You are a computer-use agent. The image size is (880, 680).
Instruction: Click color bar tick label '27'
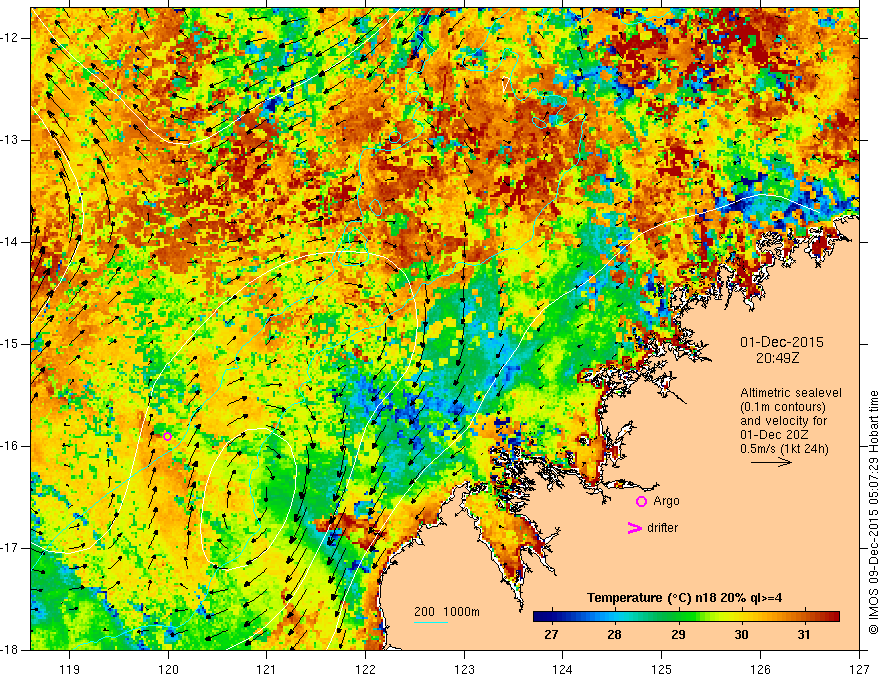coord(552,635)
